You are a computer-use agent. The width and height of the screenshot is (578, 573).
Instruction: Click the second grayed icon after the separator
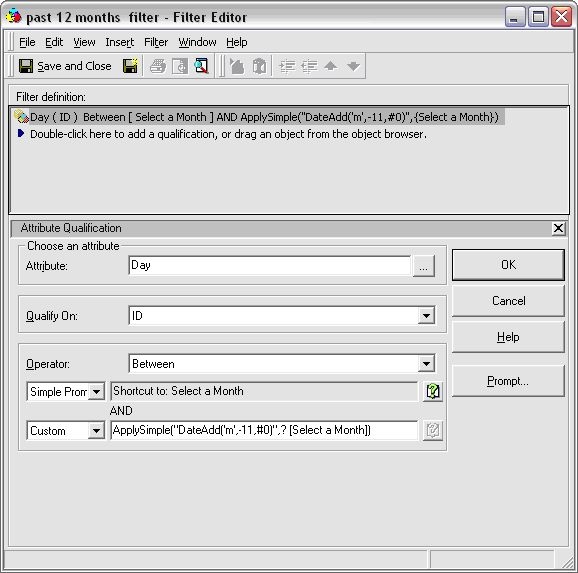point(260,67)
